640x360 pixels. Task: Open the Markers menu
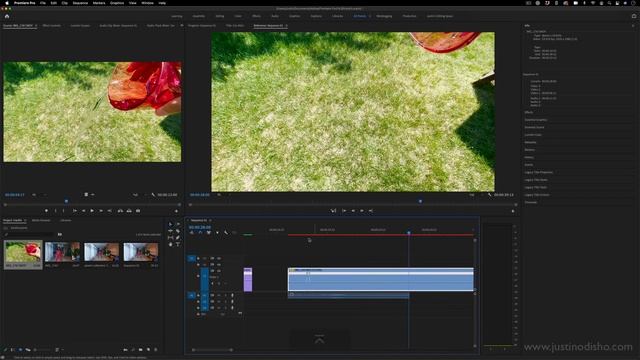(99, 3)
